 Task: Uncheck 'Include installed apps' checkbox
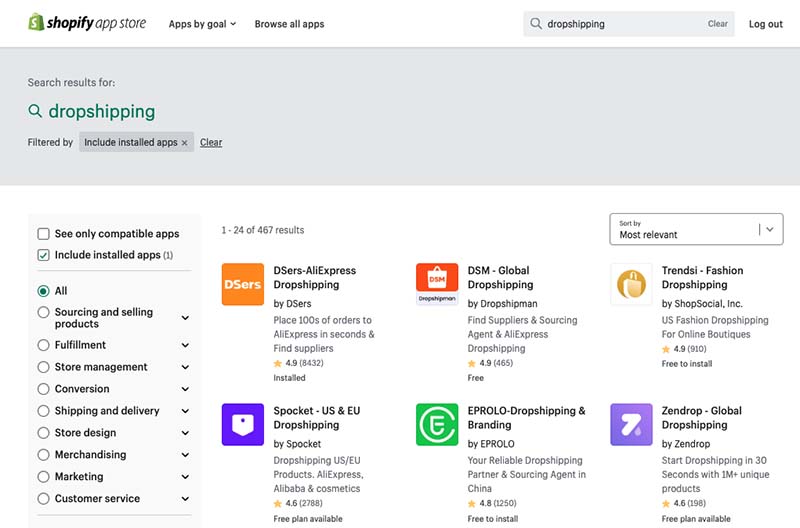pyautogui.click(x=43, y=255)
